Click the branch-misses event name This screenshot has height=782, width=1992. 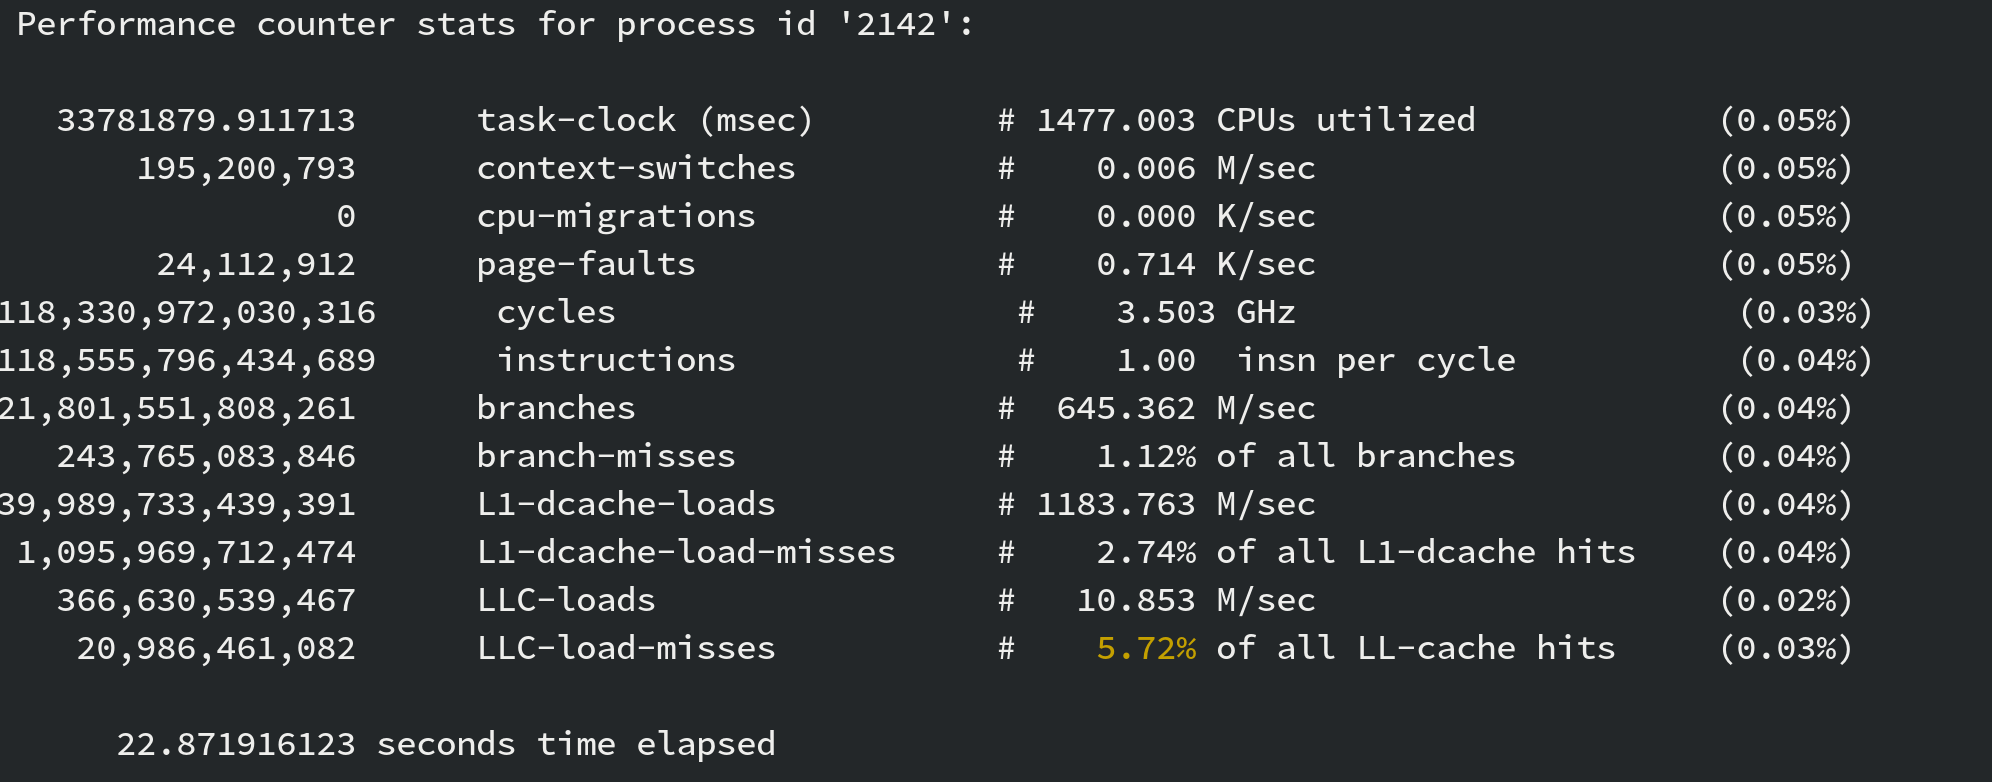pyautogui.click(x=606, y=456)
